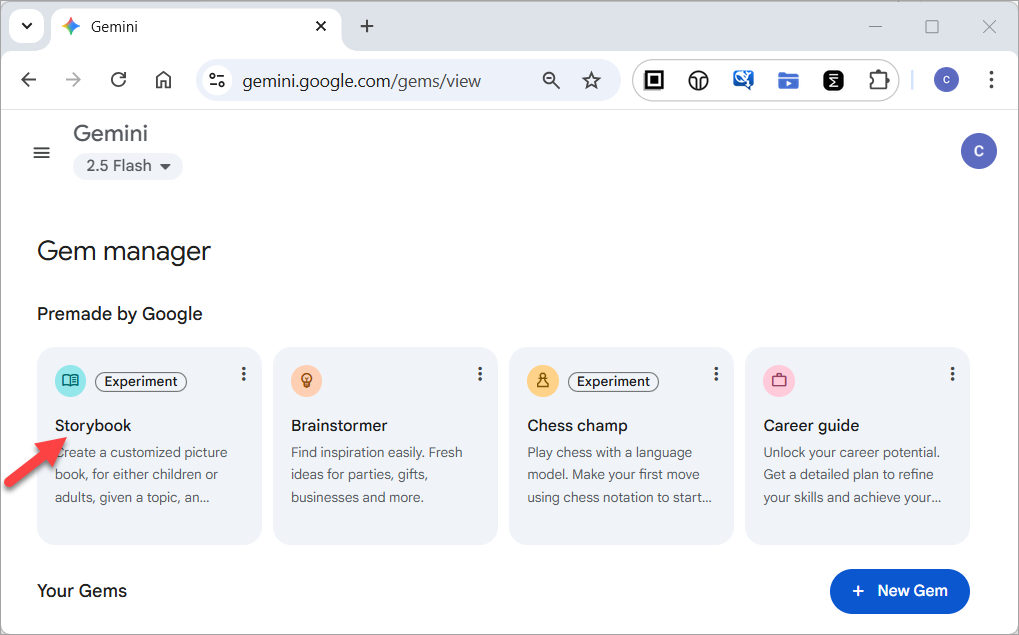This screenshot has width=1019, height=635.
Task: Open the Google account avatar on page
Action: pos(979,151)
